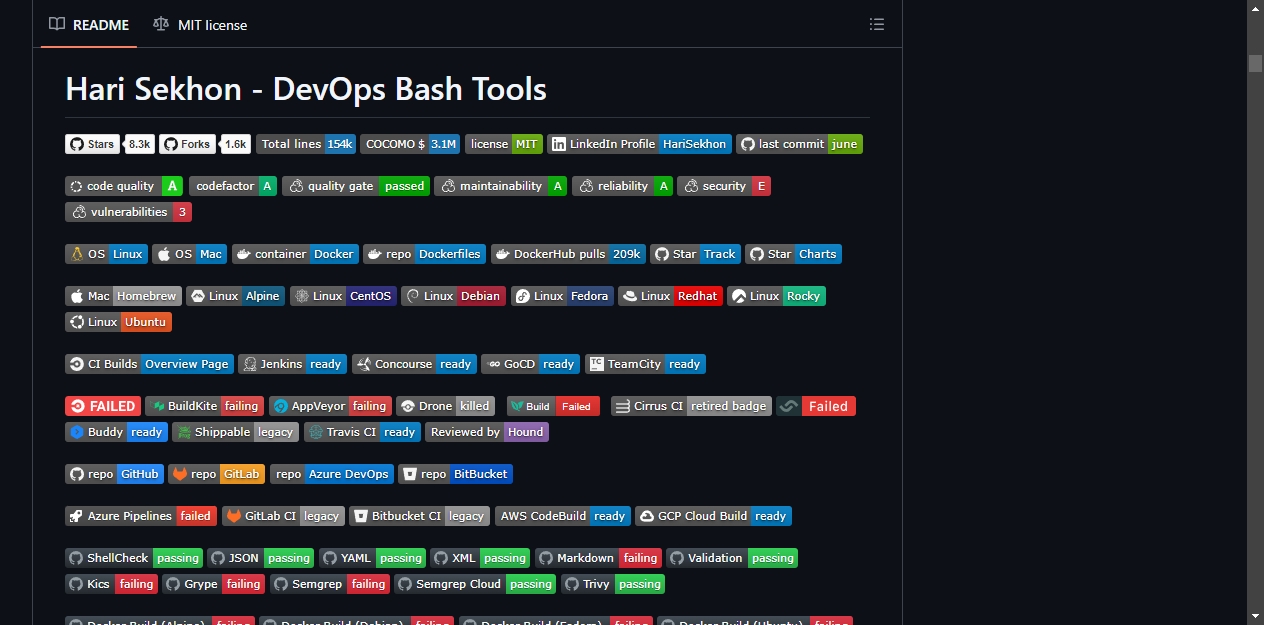Screen dimensions: 1264x625
Task: Click the Azure Pipelines failed badge
Action: click(141, 516)
